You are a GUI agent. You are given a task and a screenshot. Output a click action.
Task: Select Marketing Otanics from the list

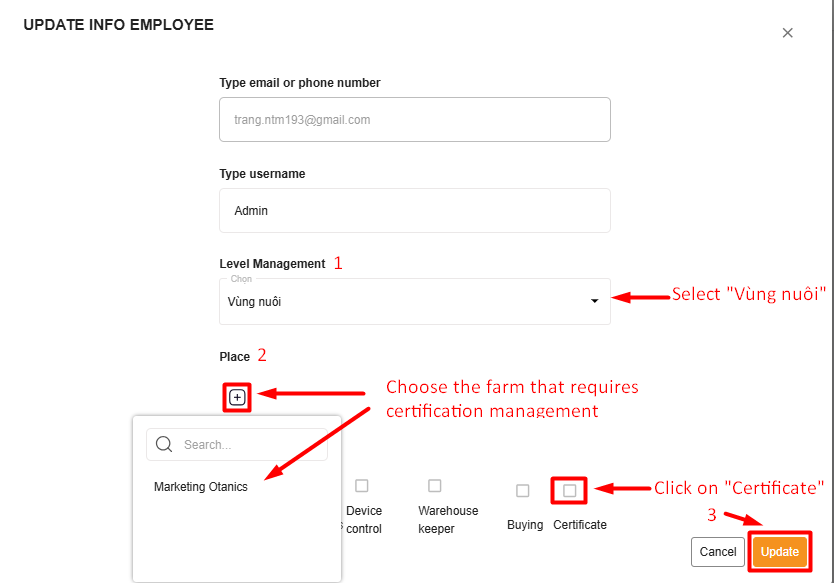tap(201, 487)
